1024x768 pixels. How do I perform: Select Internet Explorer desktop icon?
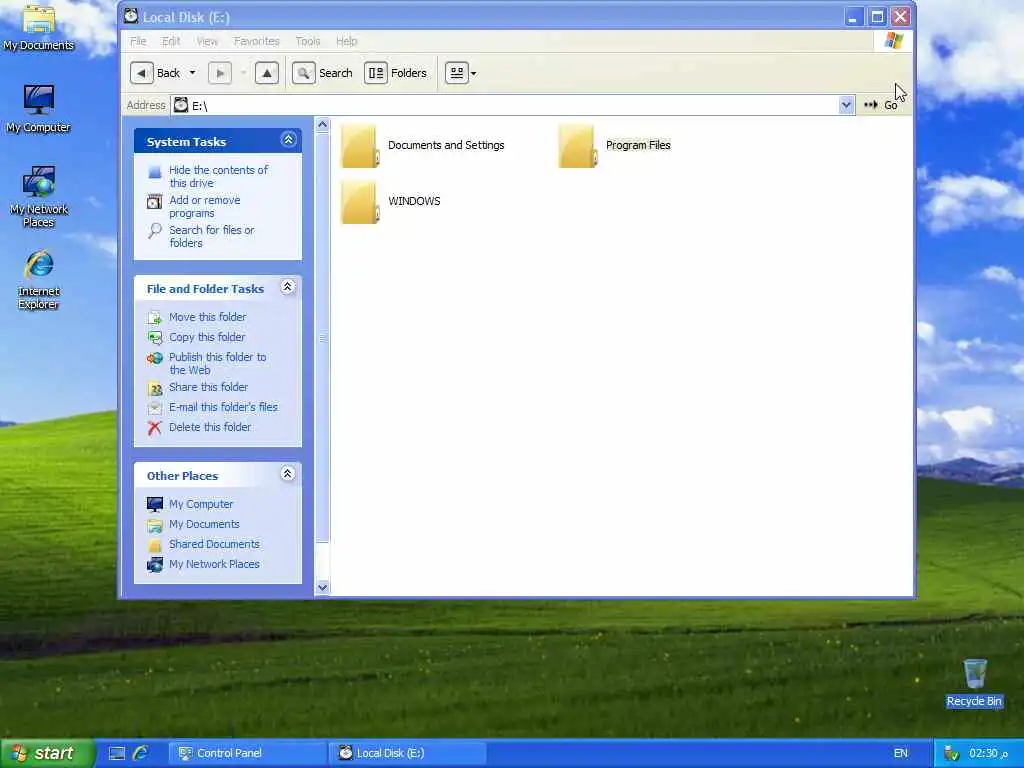(39, 280)
